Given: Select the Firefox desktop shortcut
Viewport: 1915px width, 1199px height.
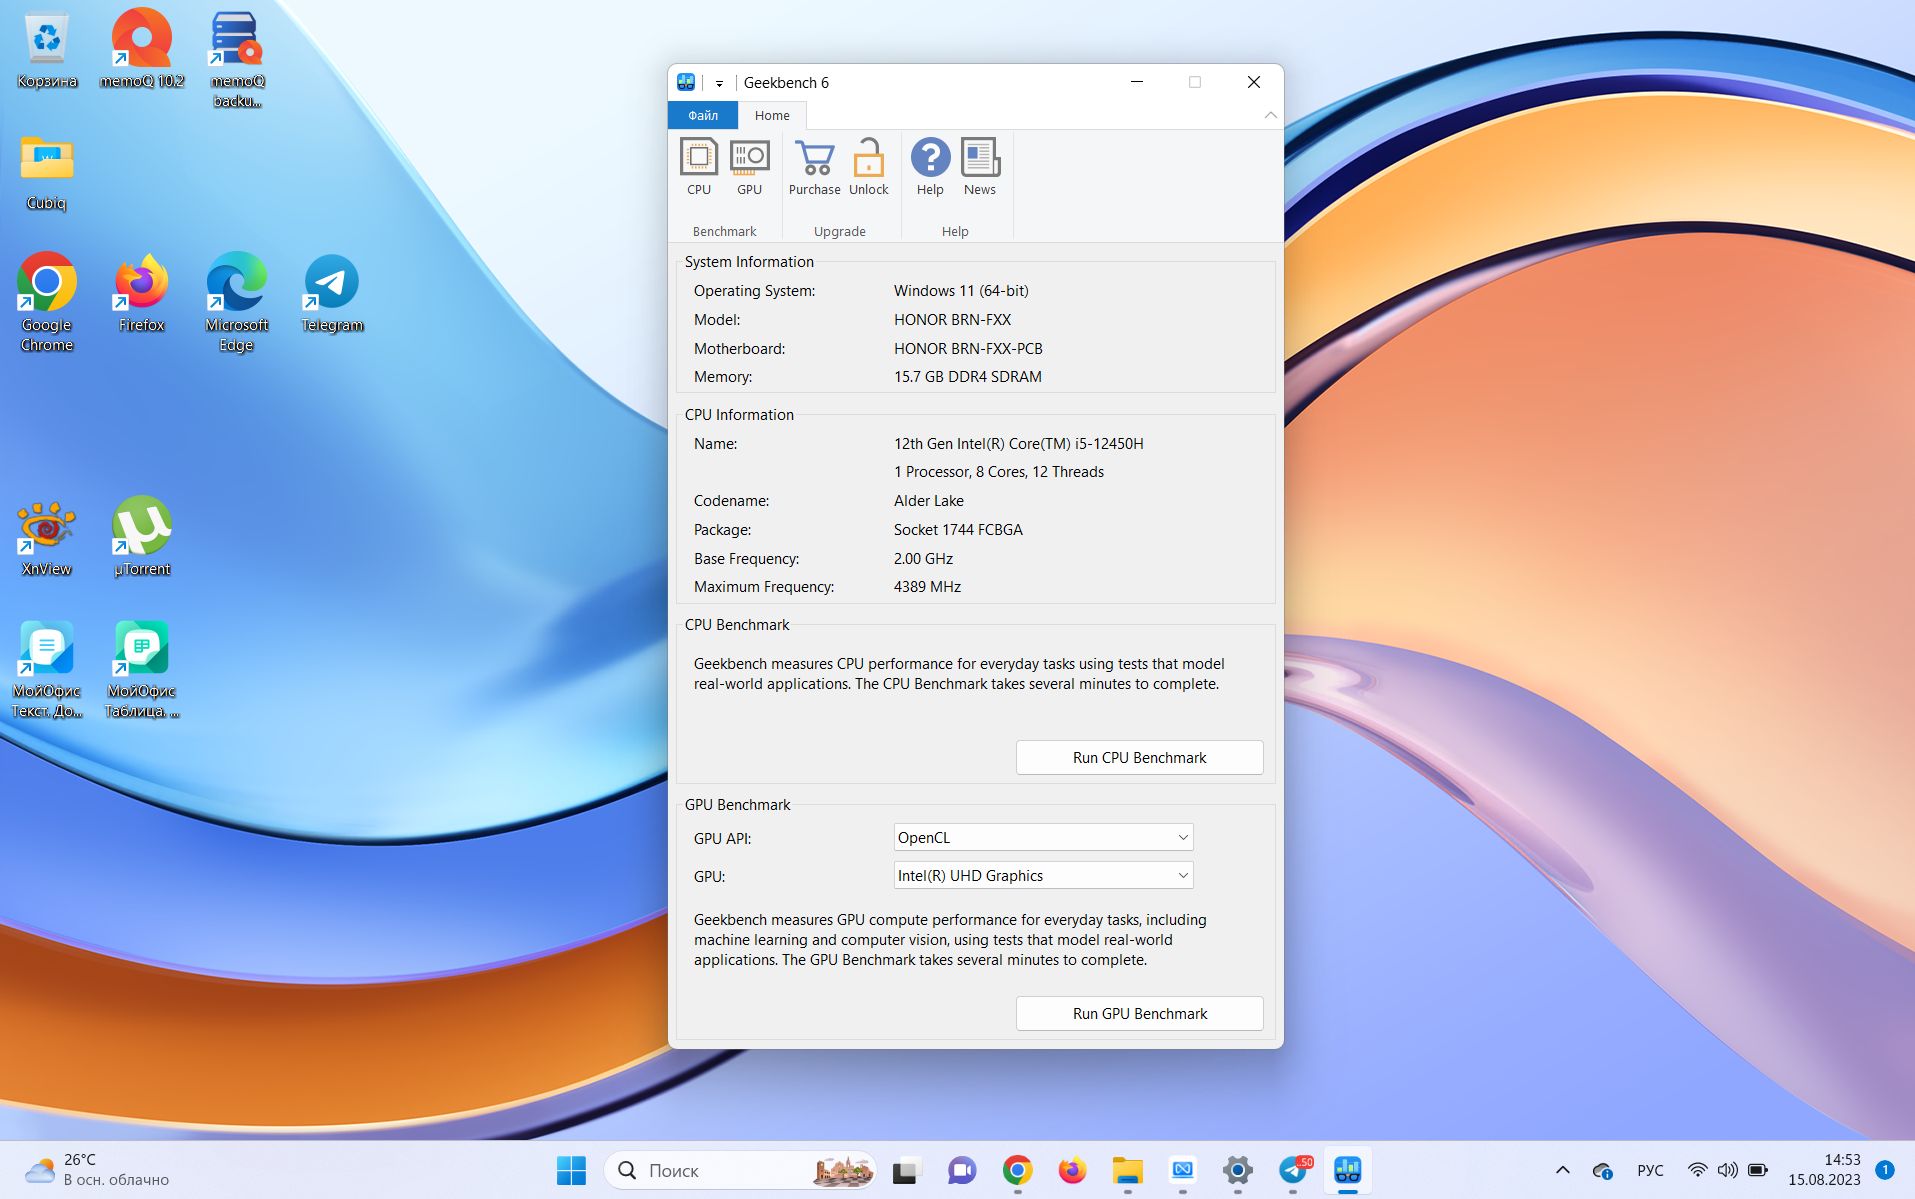Looking at the screenshot, I should (142, 293).
